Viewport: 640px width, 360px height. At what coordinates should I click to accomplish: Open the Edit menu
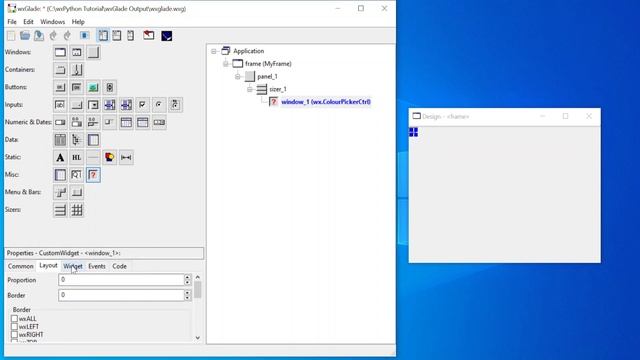coord(28,22)
